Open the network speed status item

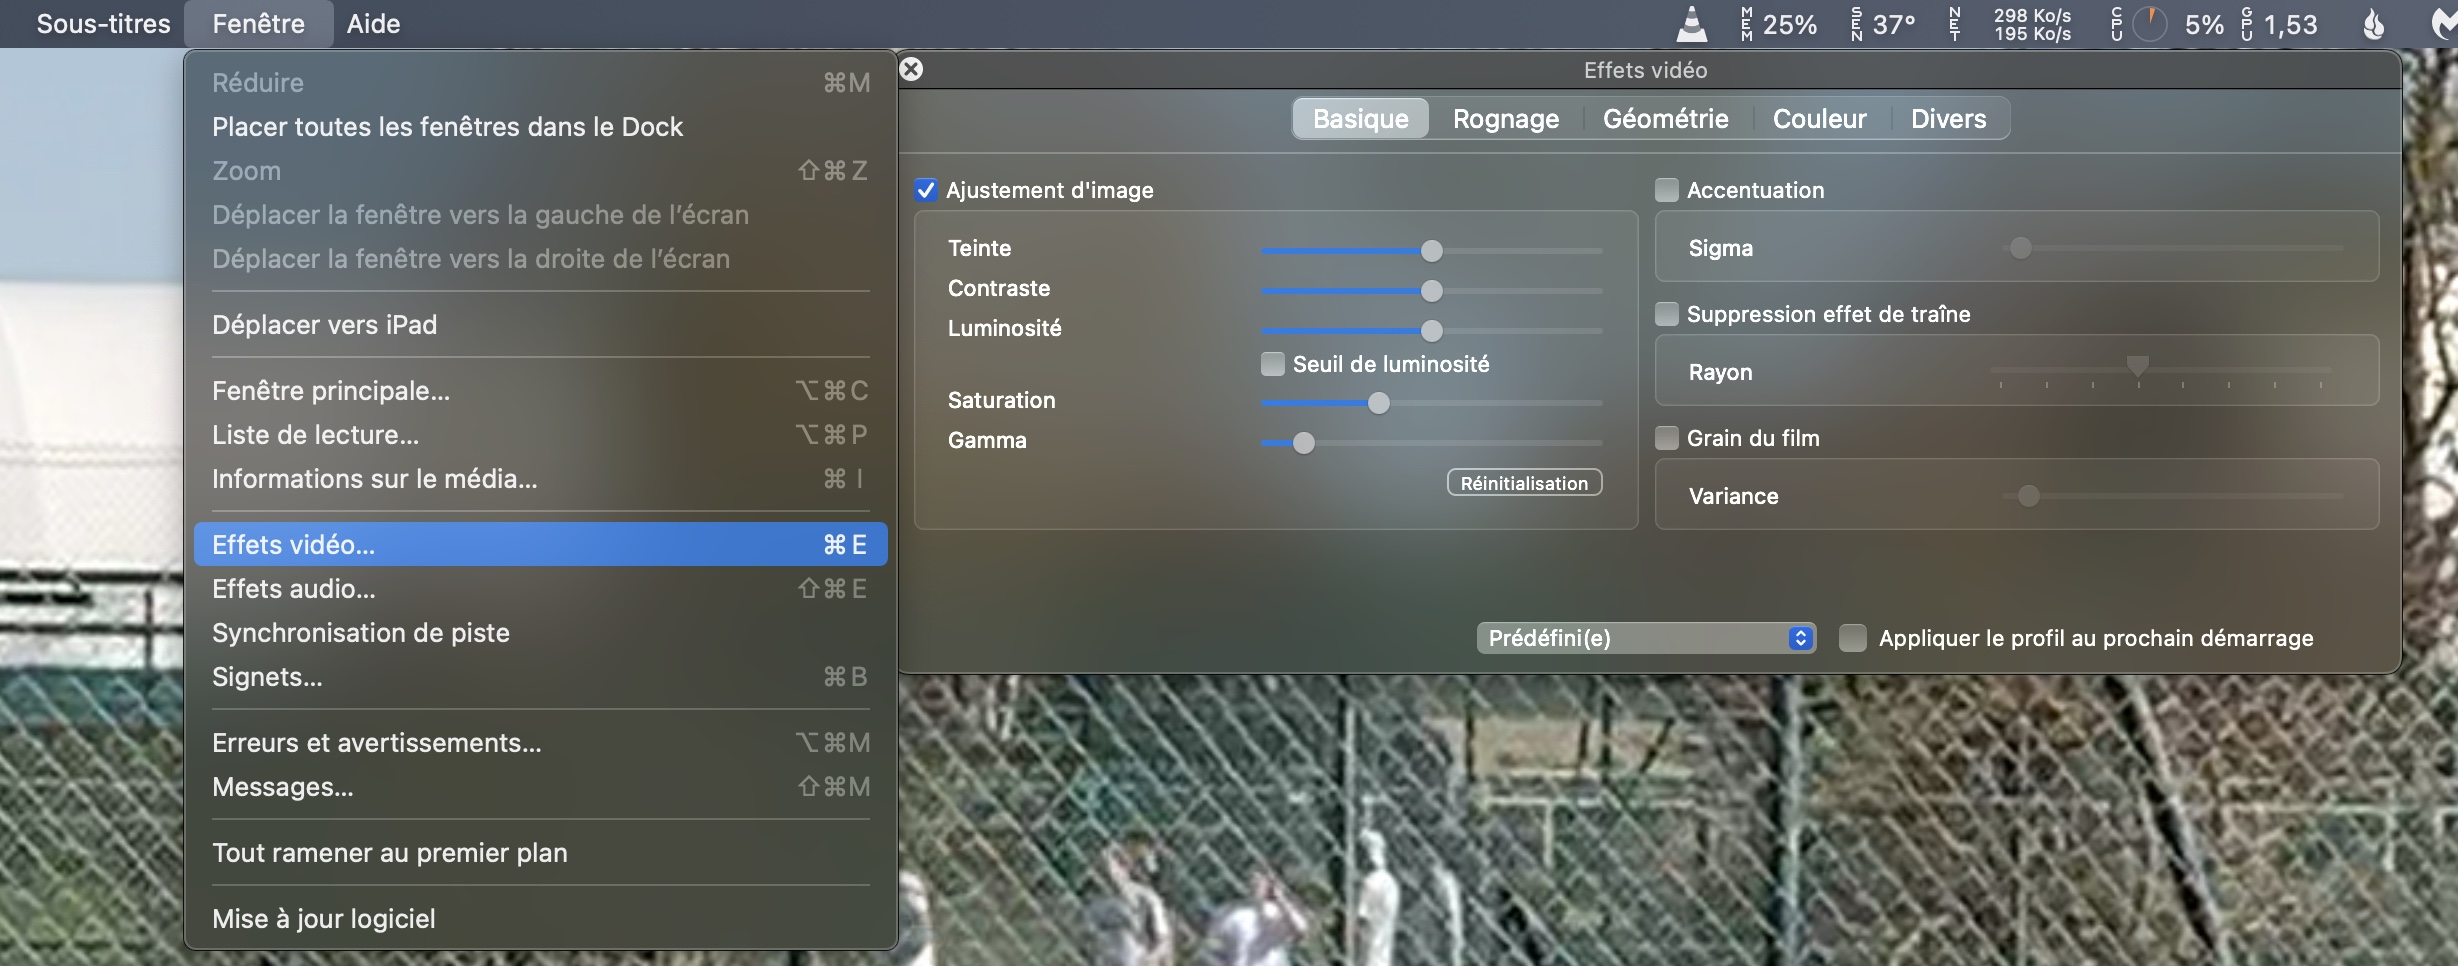2010,24
